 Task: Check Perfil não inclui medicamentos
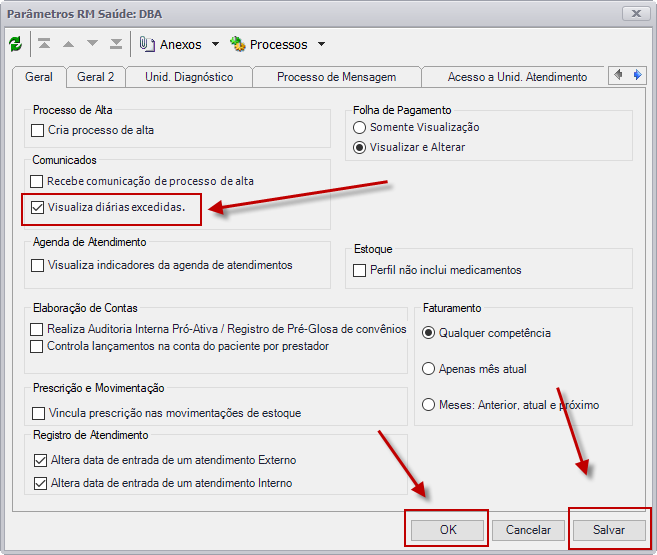(x=360, y=270)
